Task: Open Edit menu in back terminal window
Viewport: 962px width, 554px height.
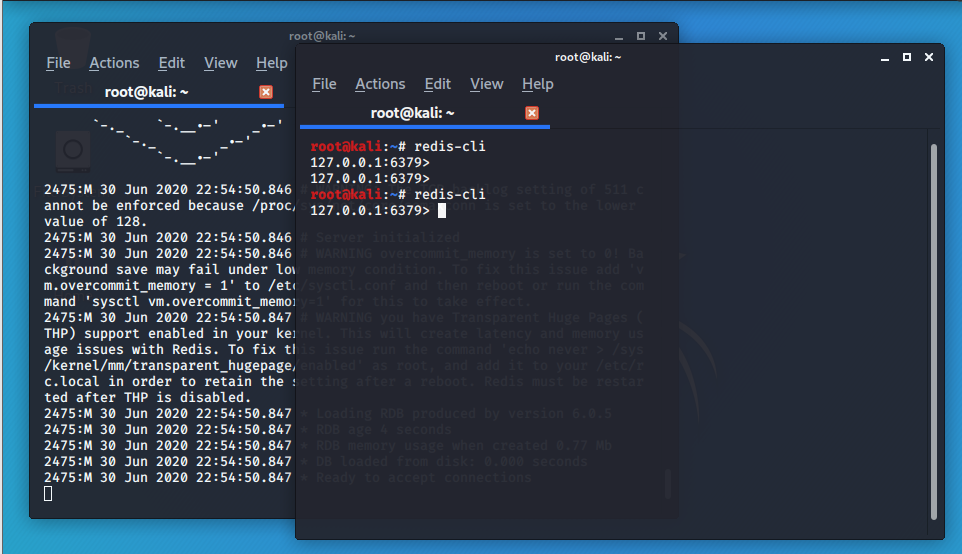Action: click(x=172, y=63)
